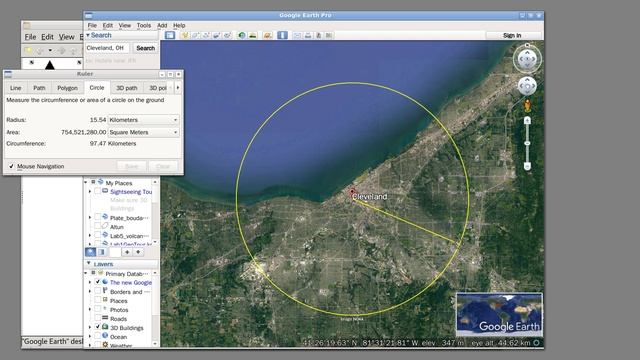Click the sunlight toolbar icon
The width and height of the screenshot is (640, 360).
253,36
